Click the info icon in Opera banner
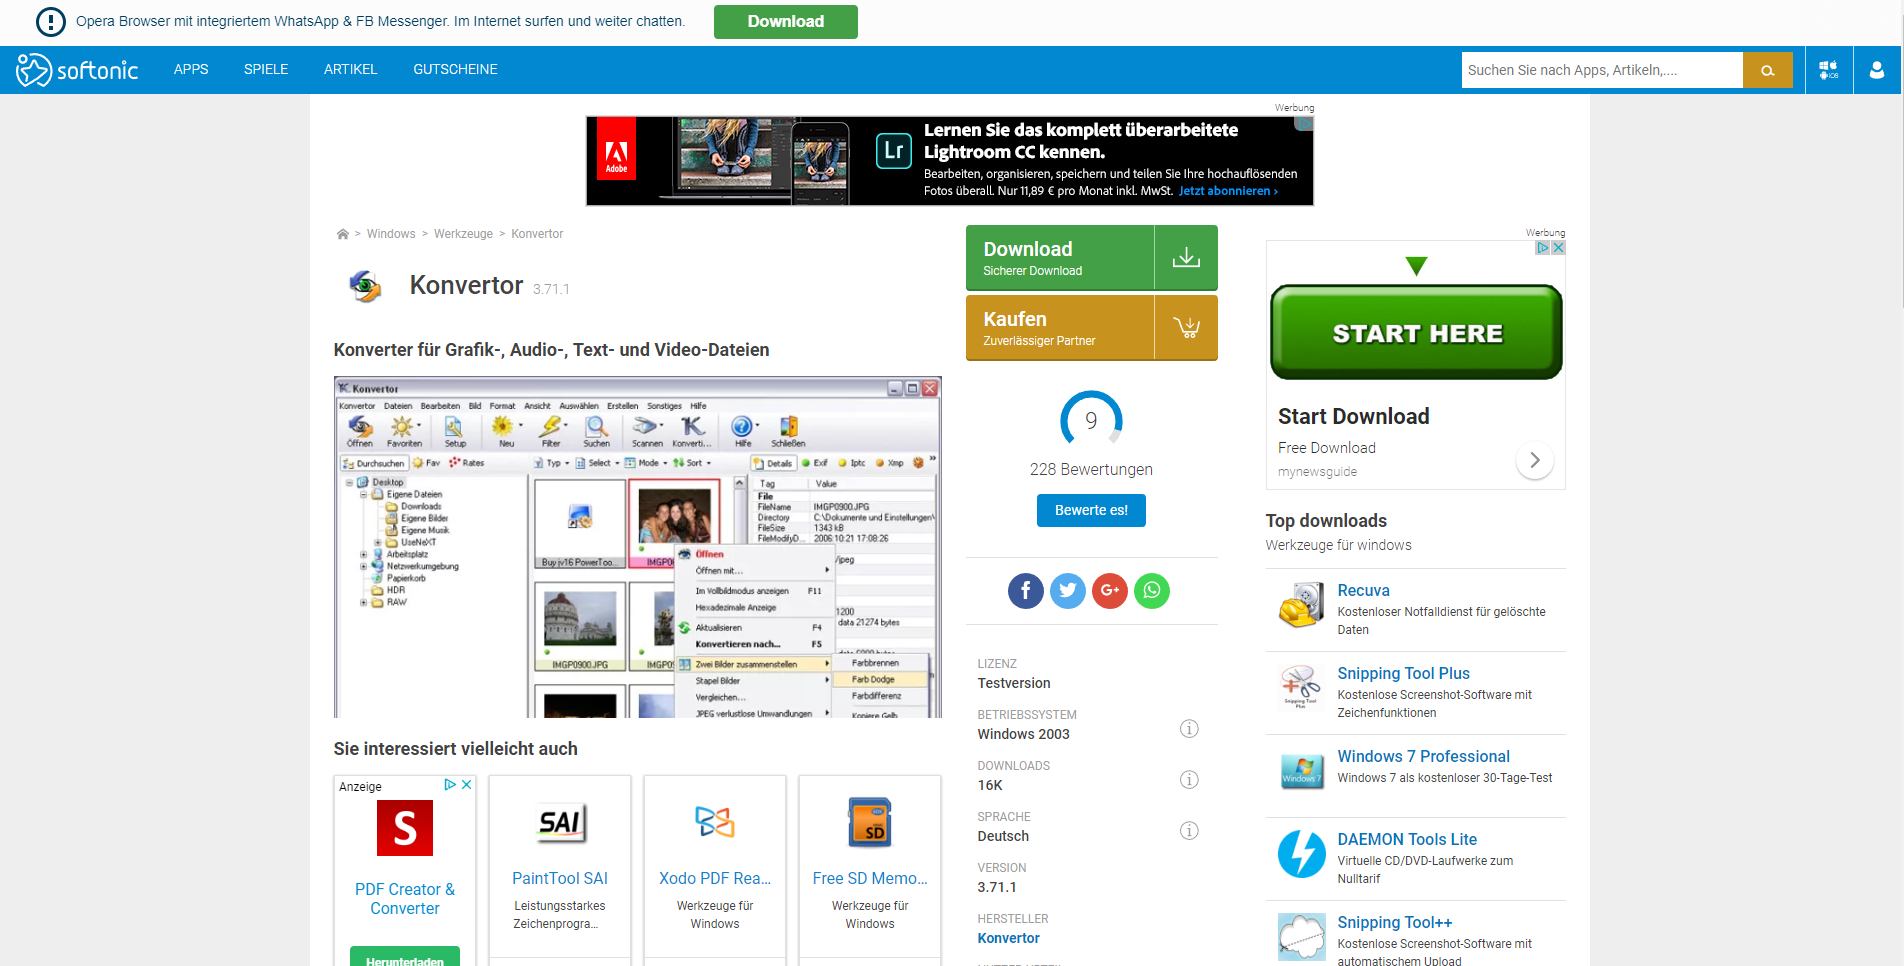The width and height of the screenshot is (1904, 966). 50,22
